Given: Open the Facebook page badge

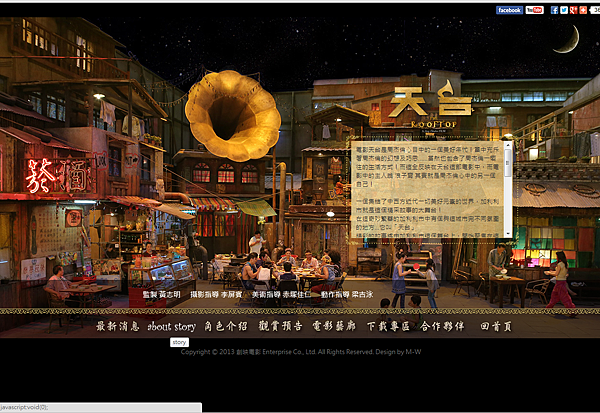Looking at the screenshot, I should (x=509, y=10).
